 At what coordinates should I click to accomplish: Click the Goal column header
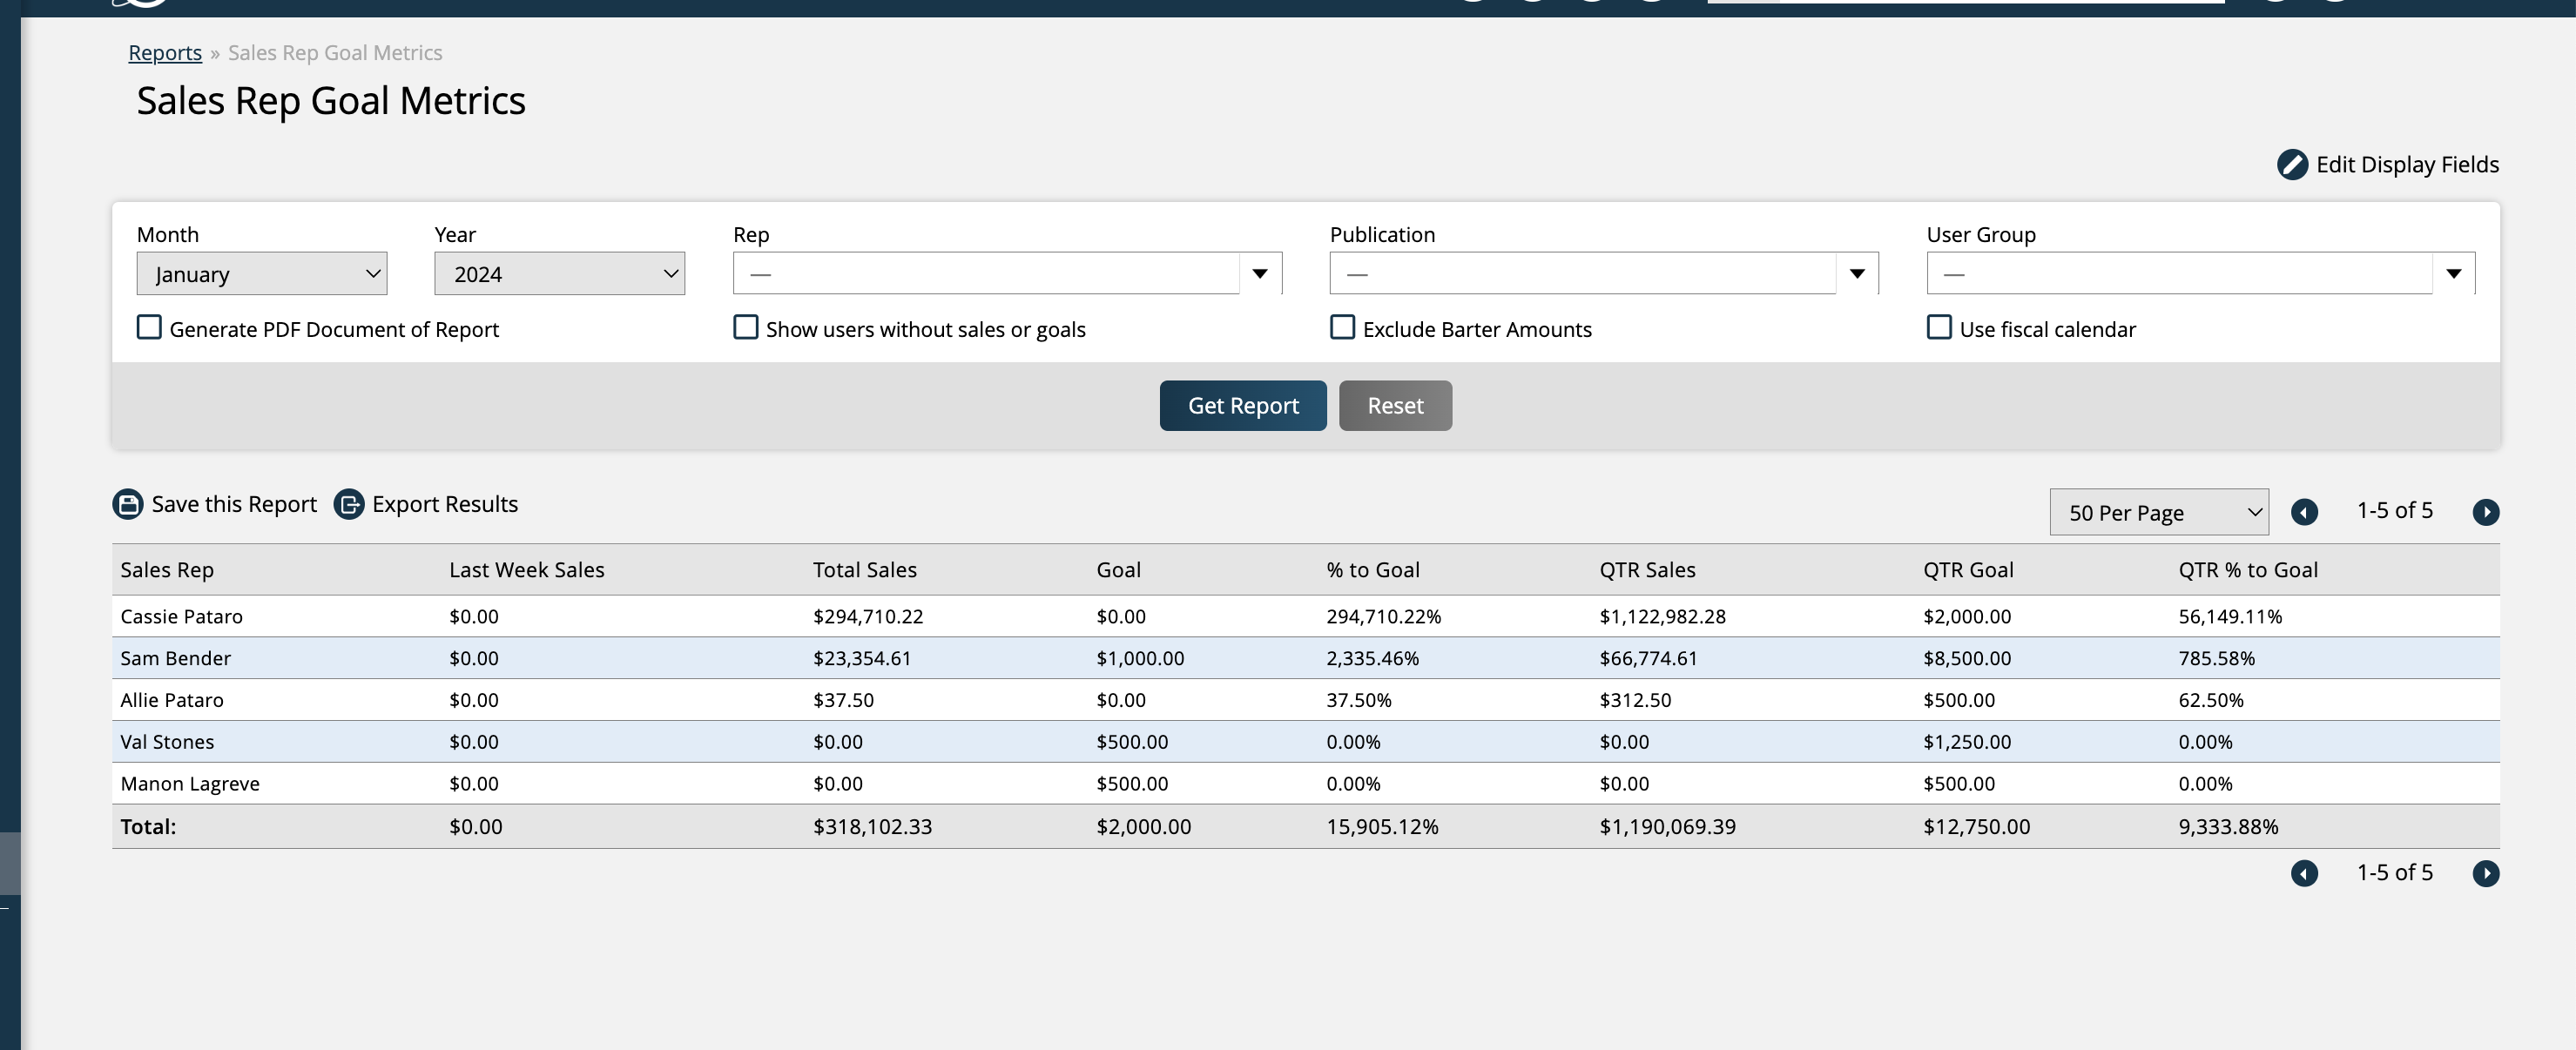pos(1118,570)
